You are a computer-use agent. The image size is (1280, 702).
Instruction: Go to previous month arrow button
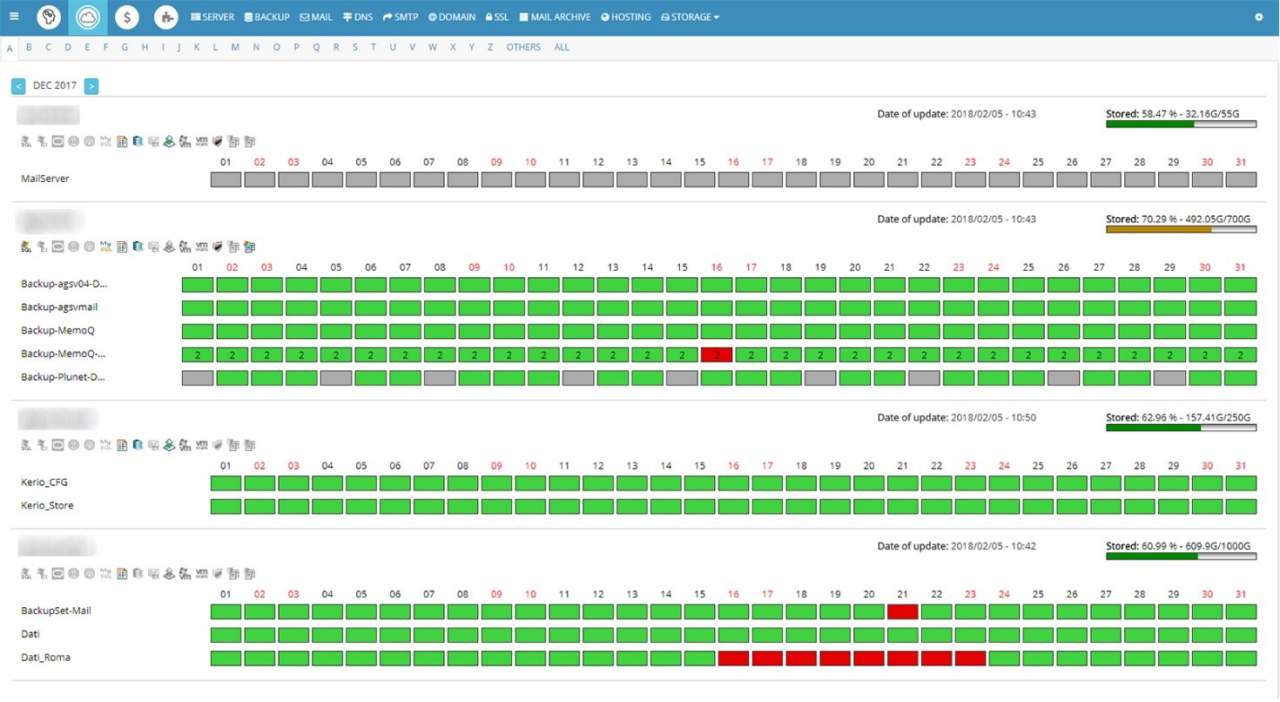[18, 86]
